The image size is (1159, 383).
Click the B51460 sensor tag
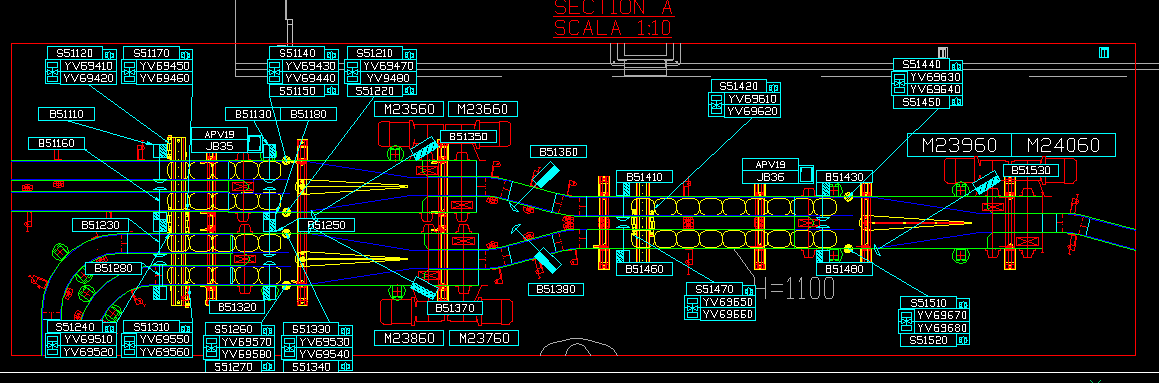(645, 269)
